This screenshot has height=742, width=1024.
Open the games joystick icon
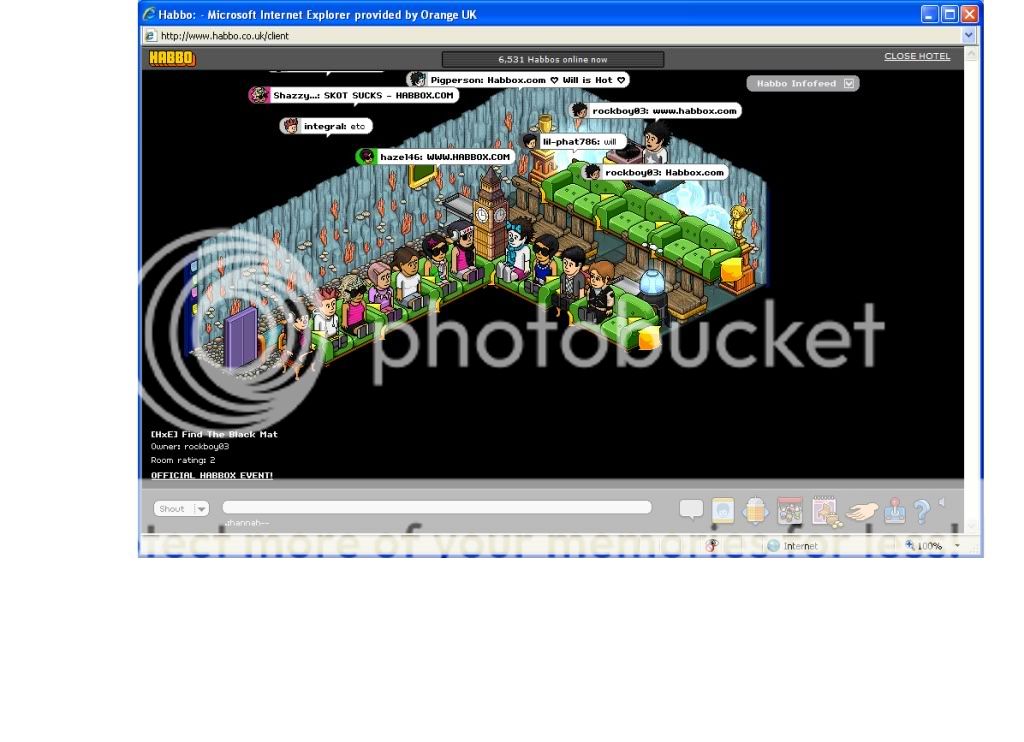click(x=895, y=511)
